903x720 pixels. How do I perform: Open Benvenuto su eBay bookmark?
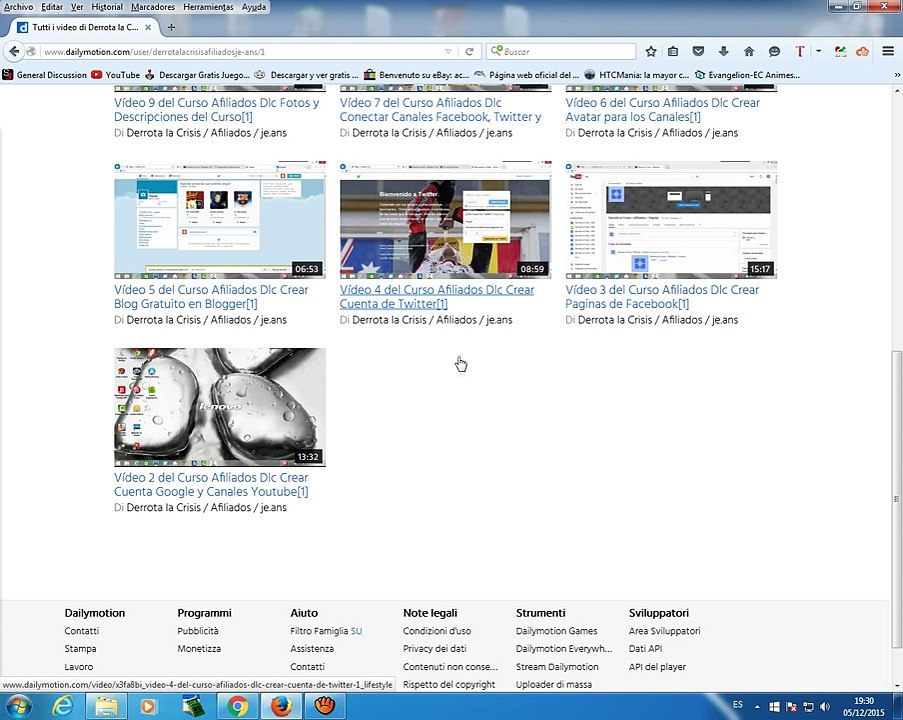(416, 75)
